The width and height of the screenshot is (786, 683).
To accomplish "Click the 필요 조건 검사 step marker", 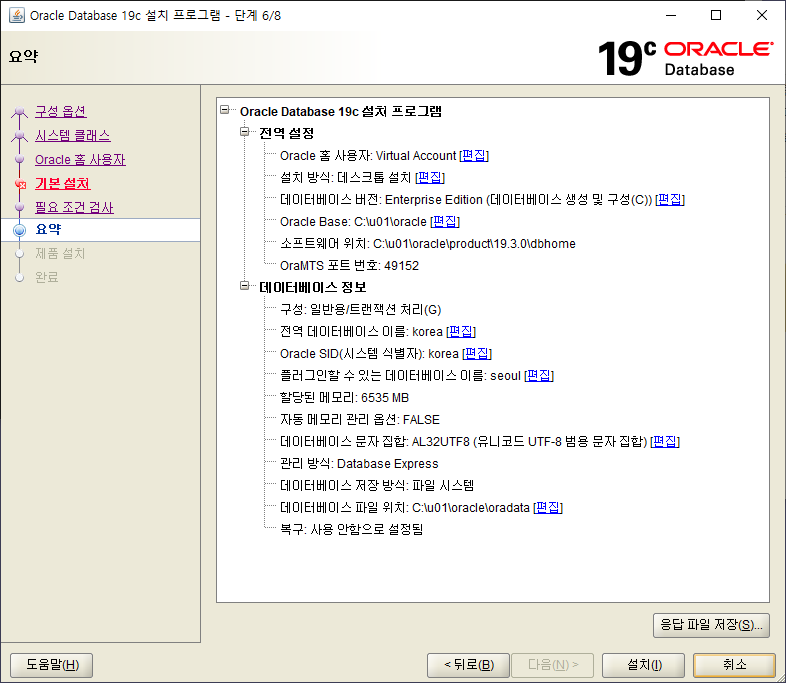I will coord(20,207).
